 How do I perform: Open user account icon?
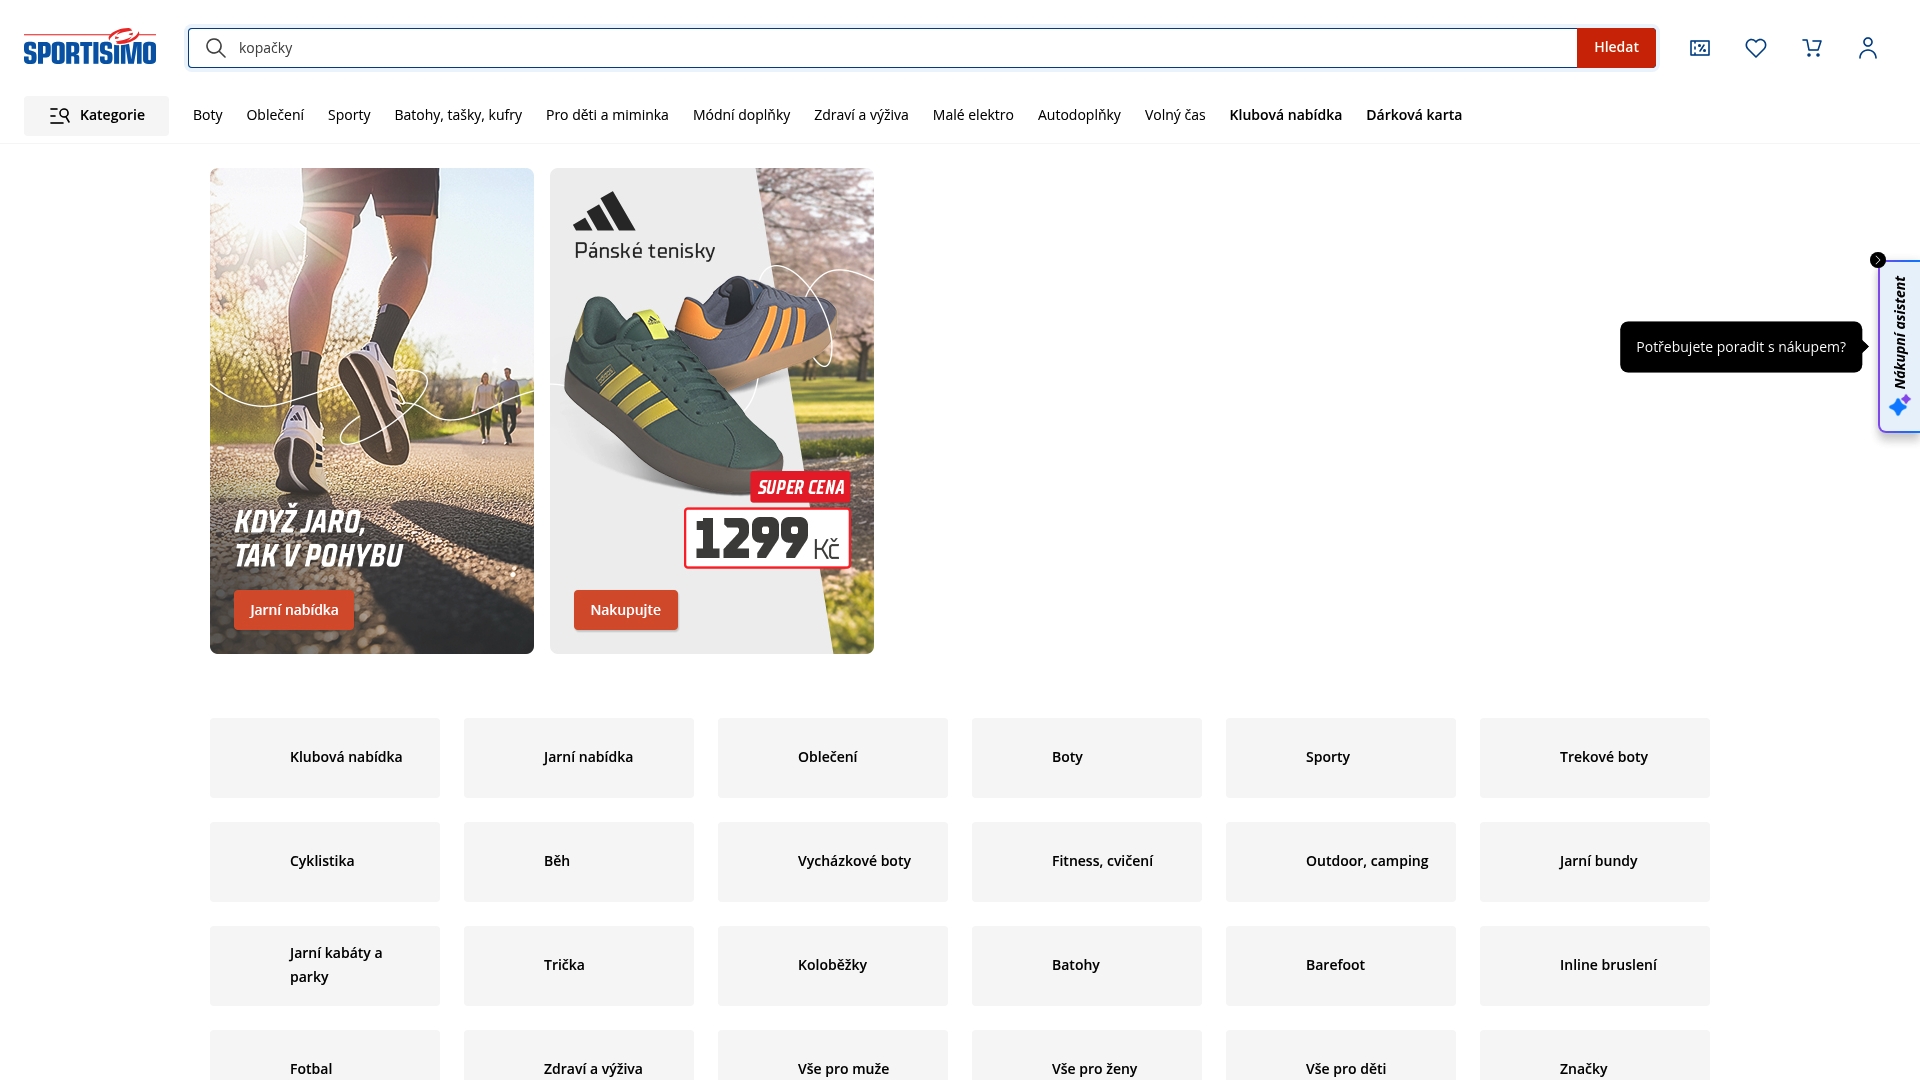[1867, 48]
